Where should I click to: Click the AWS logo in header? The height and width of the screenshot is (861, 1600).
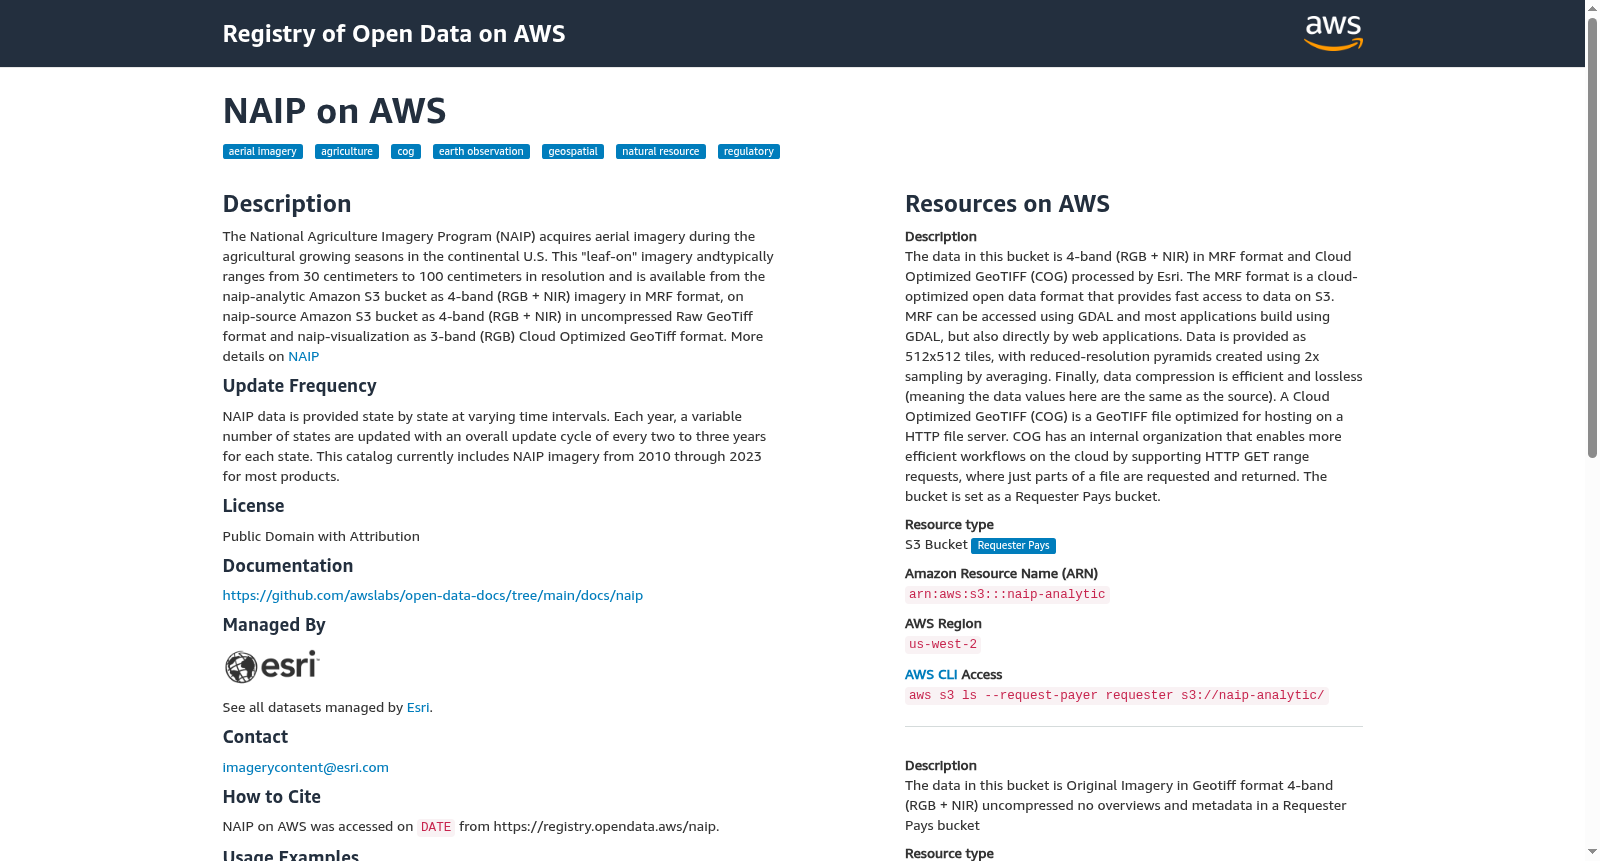(1333, 33)
